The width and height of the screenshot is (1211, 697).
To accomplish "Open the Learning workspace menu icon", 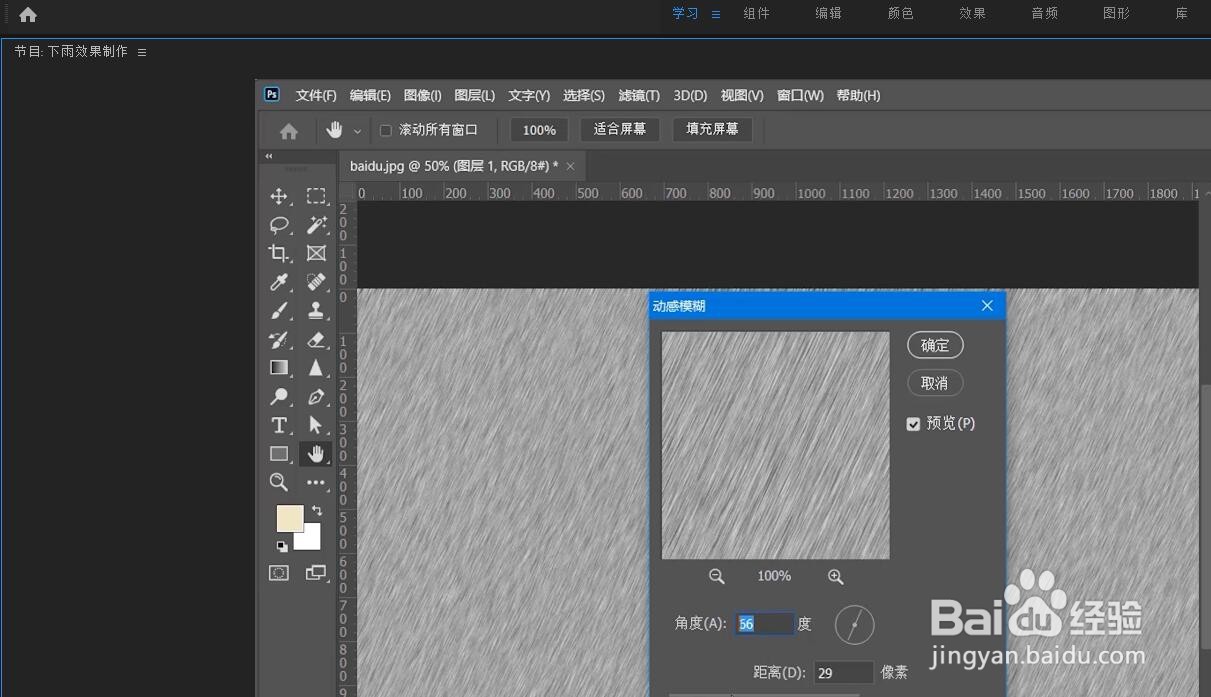I will [716, 14].
